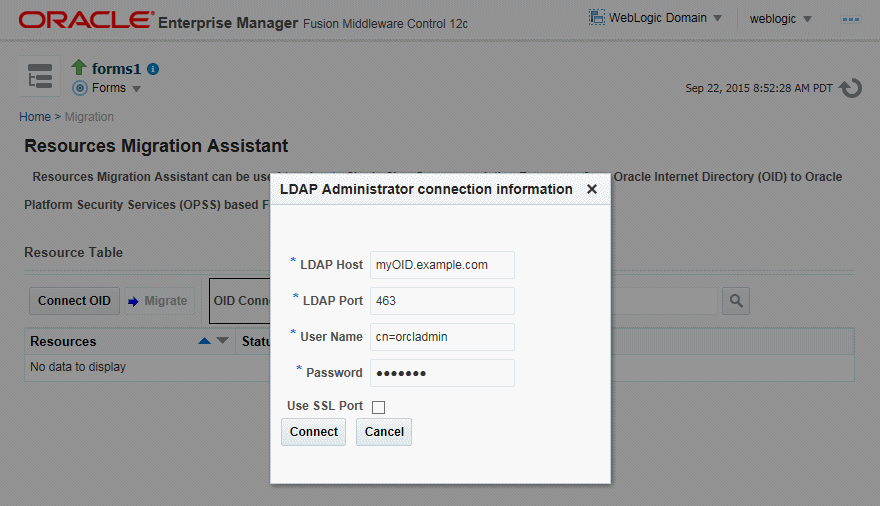Image resolution: width=880 pixels, height=506 pixels.
Task: Close the LDAP connection dialog
Action: click(x=592, y=189)
